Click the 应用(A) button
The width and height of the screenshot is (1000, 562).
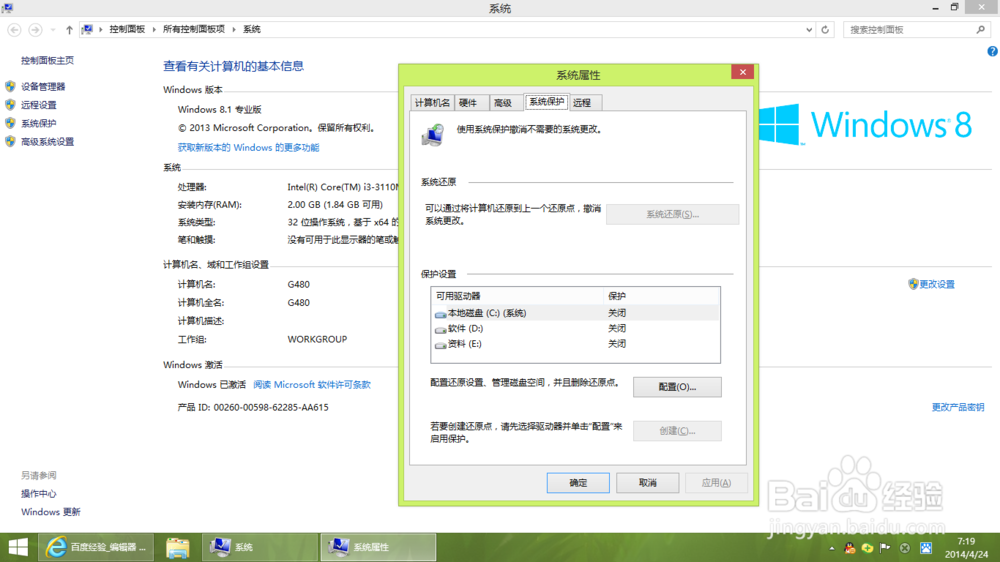[x=716, y=483]
